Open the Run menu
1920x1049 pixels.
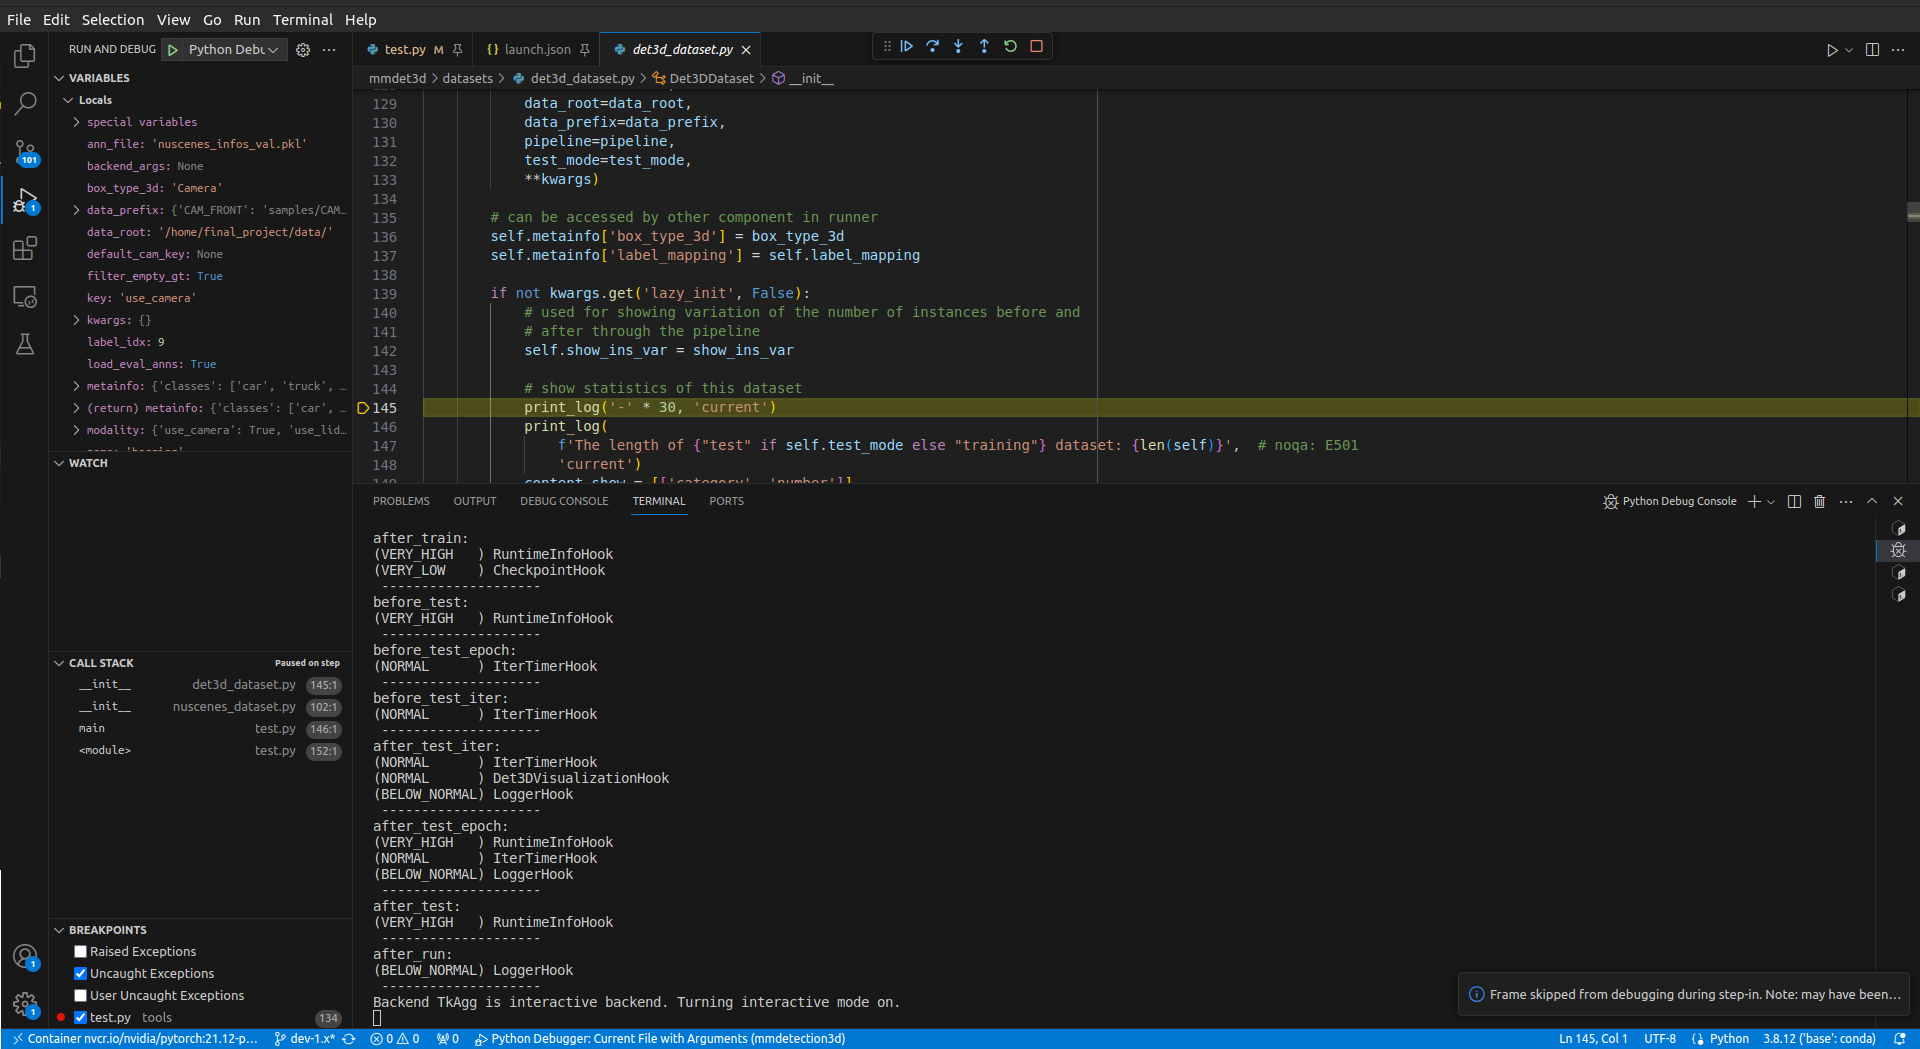(246, 19)
